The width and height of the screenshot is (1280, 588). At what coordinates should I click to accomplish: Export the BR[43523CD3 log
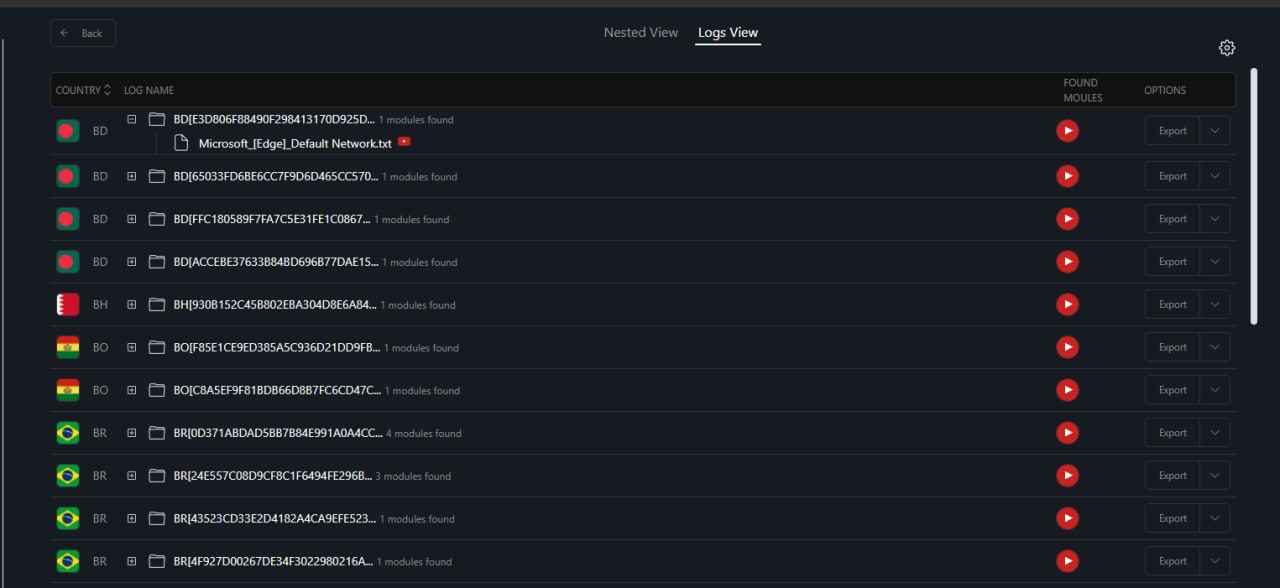[x=1173, y=518]
